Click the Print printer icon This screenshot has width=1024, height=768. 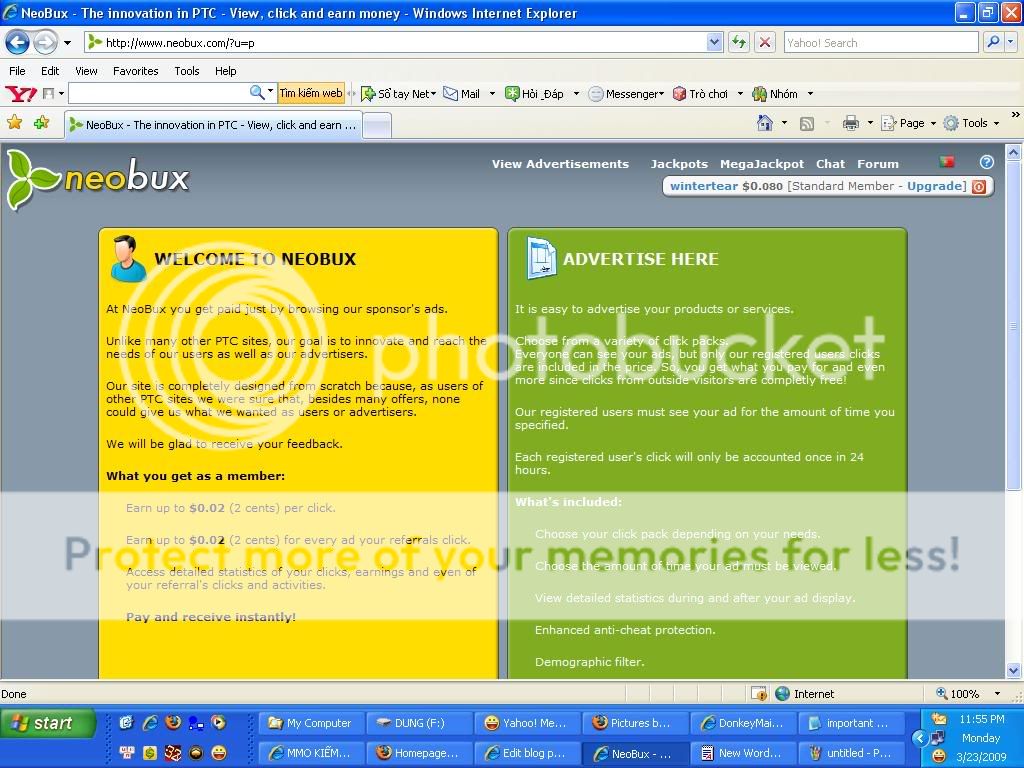(850, 123)
